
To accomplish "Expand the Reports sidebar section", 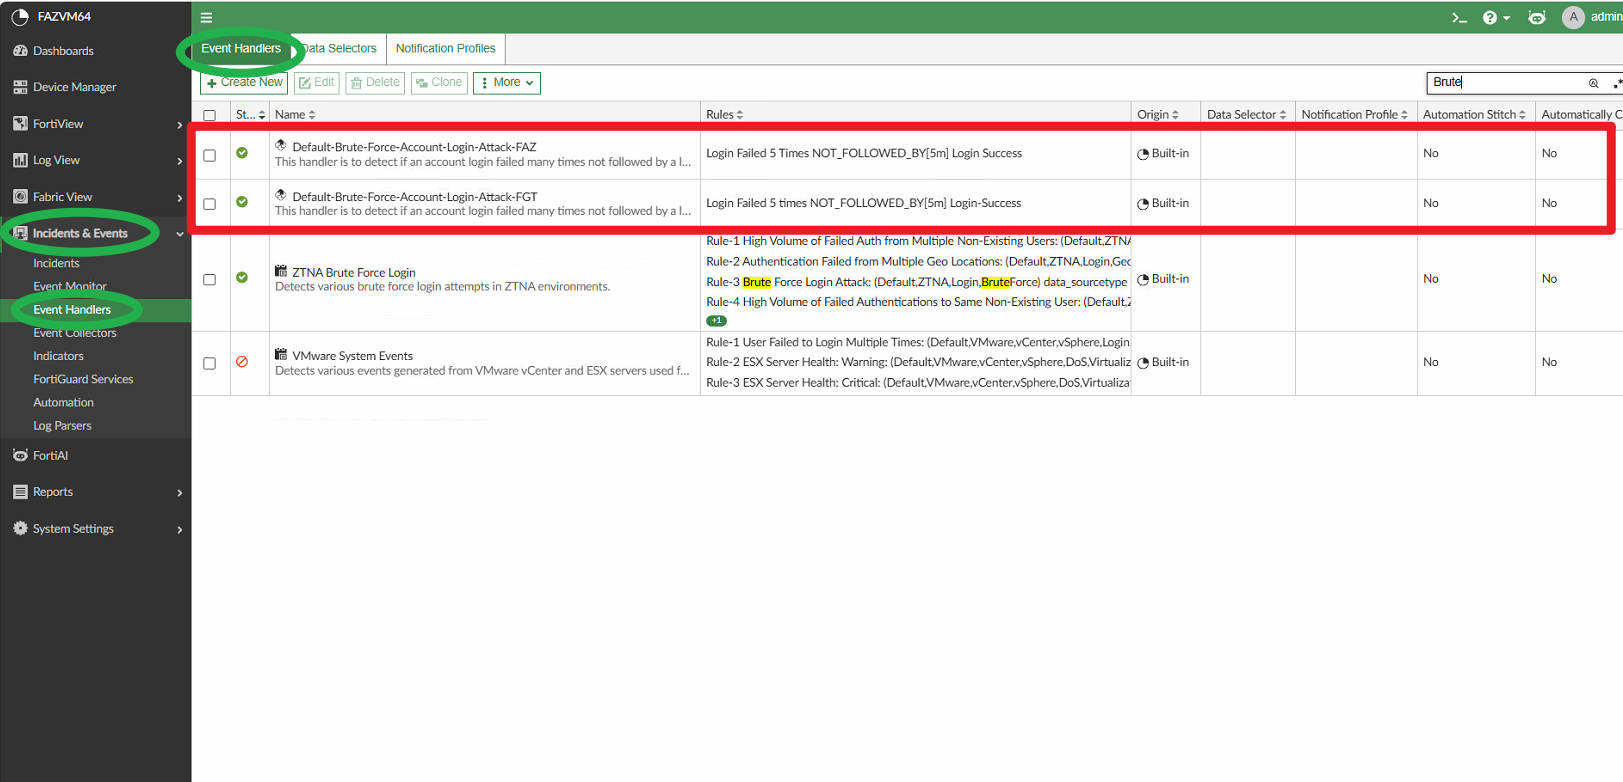I will click(x=180, y=493).
